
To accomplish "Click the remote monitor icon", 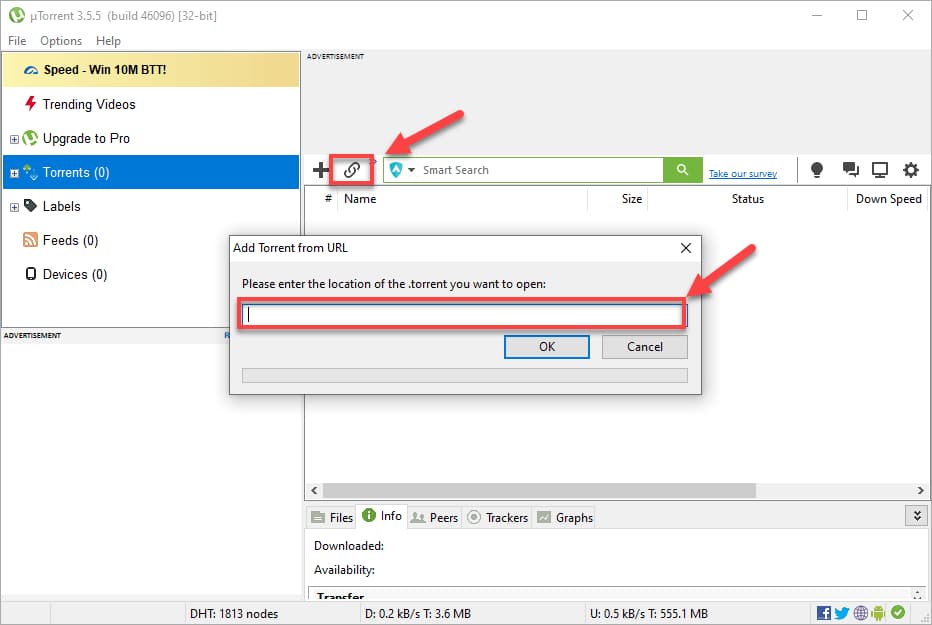I will [x=880, y=170].
